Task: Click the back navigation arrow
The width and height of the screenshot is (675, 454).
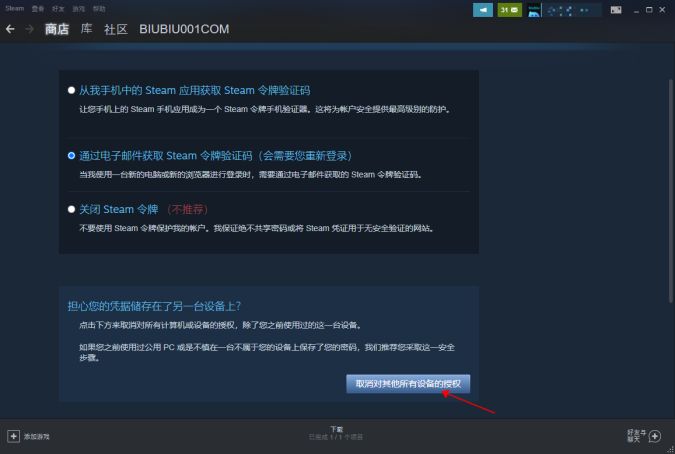Action: pos(11,29)
